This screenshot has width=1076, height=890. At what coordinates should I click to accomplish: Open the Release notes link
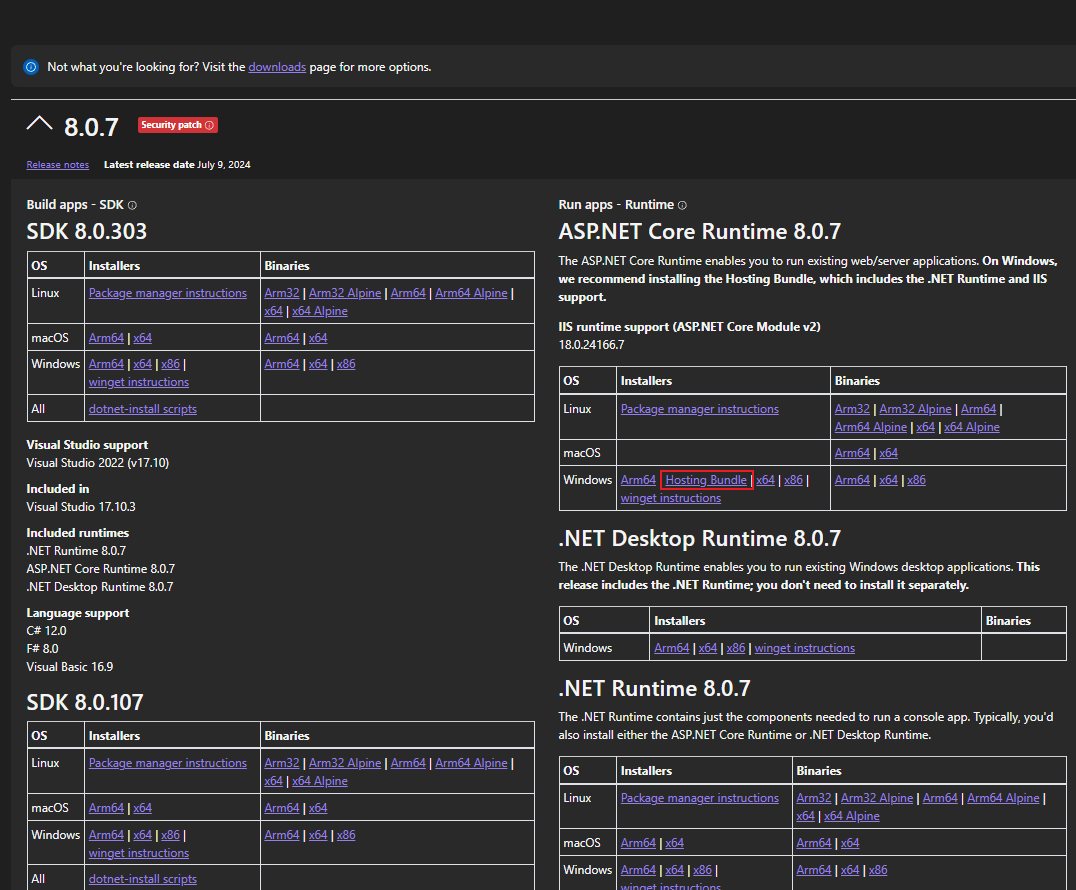coord(58,165)
